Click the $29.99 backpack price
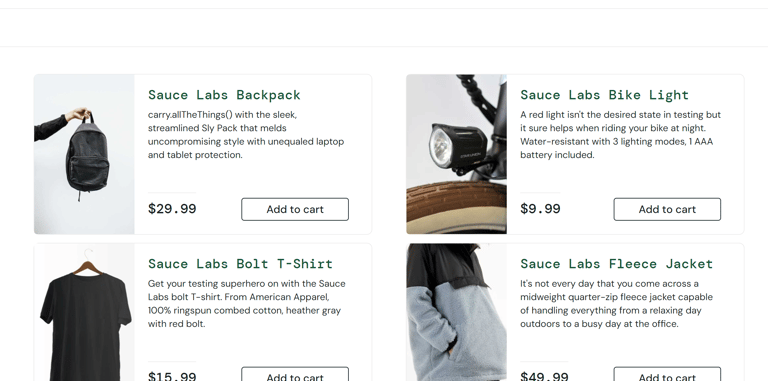This screenshot has height=381, width=768. tap(172, 209)
